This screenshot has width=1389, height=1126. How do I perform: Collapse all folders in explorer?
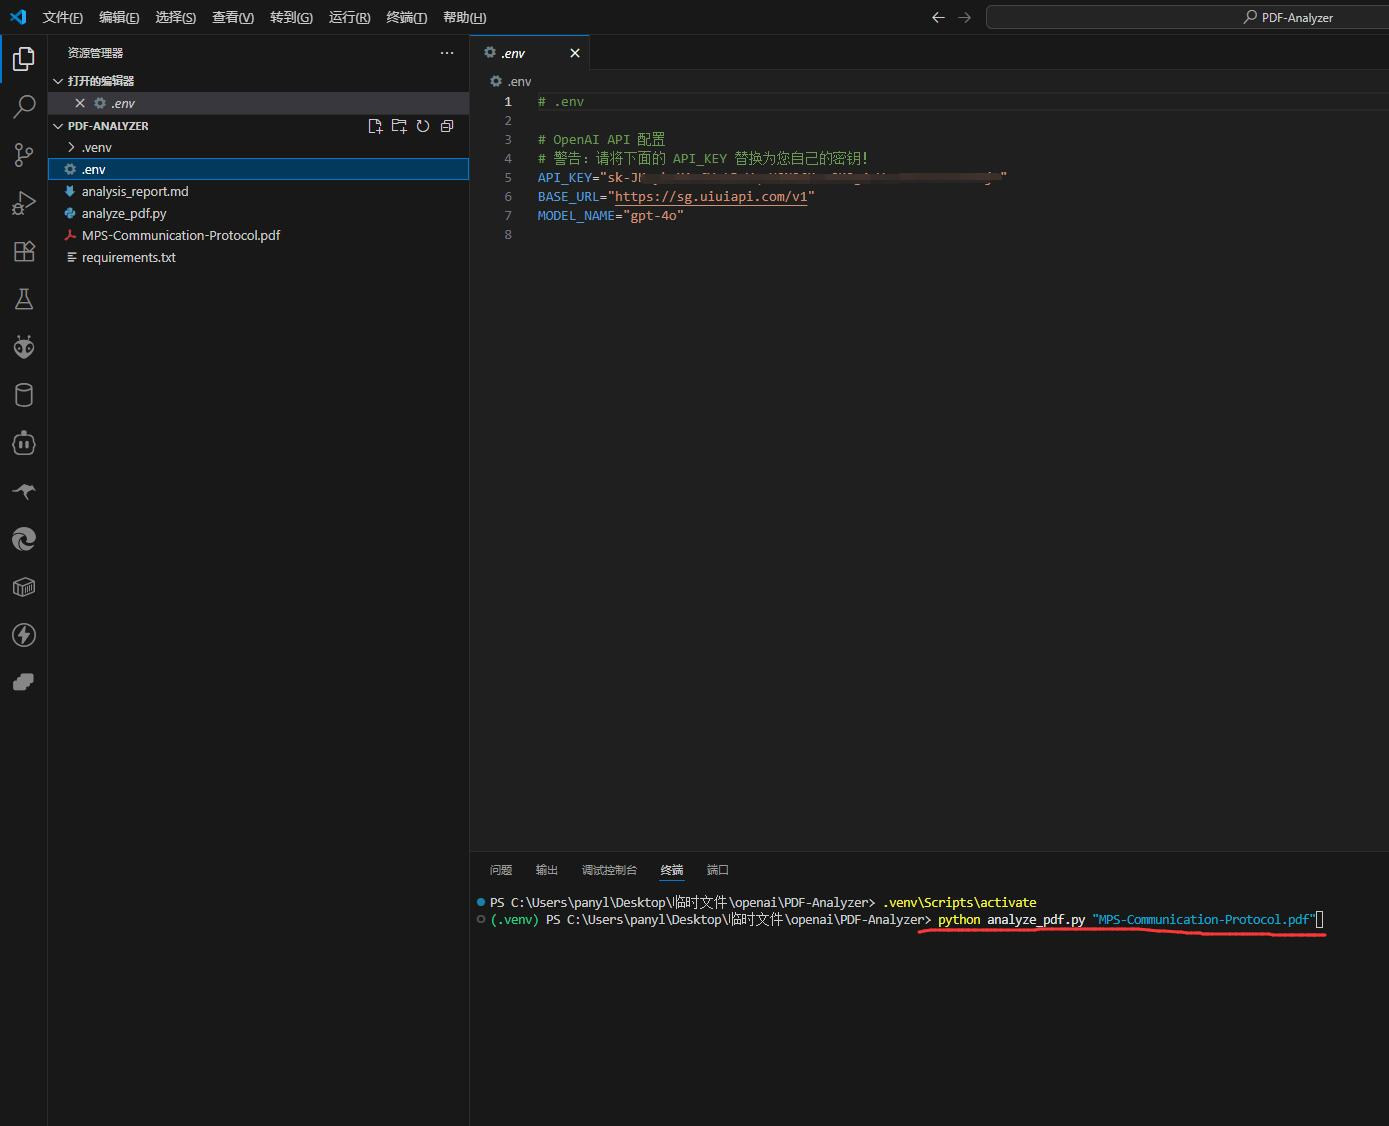pyautogui.click(x=447, y=126)
